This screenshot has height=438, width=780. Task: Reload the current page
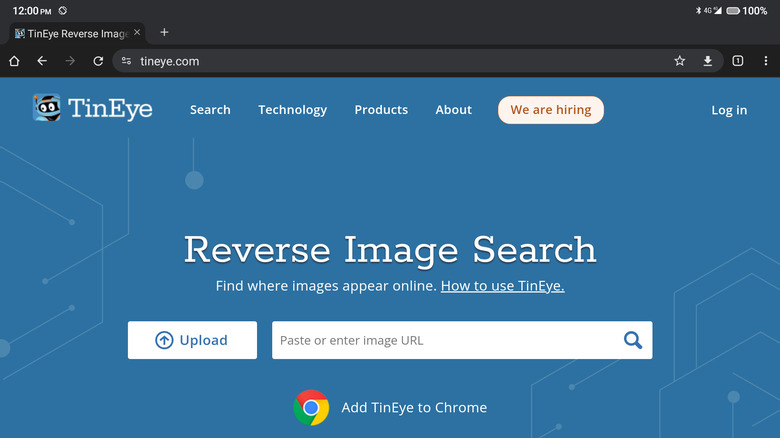pos(98,61)
